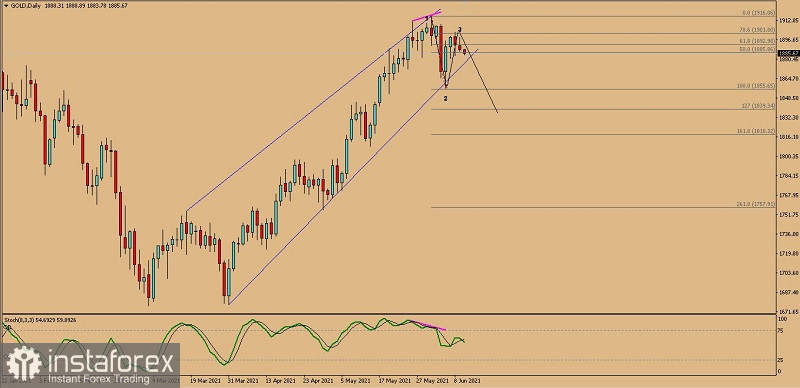Click the Stoch(8,3,3) indicator label
This screenshot has height=388, width=800.
click(x=18, y=319)
